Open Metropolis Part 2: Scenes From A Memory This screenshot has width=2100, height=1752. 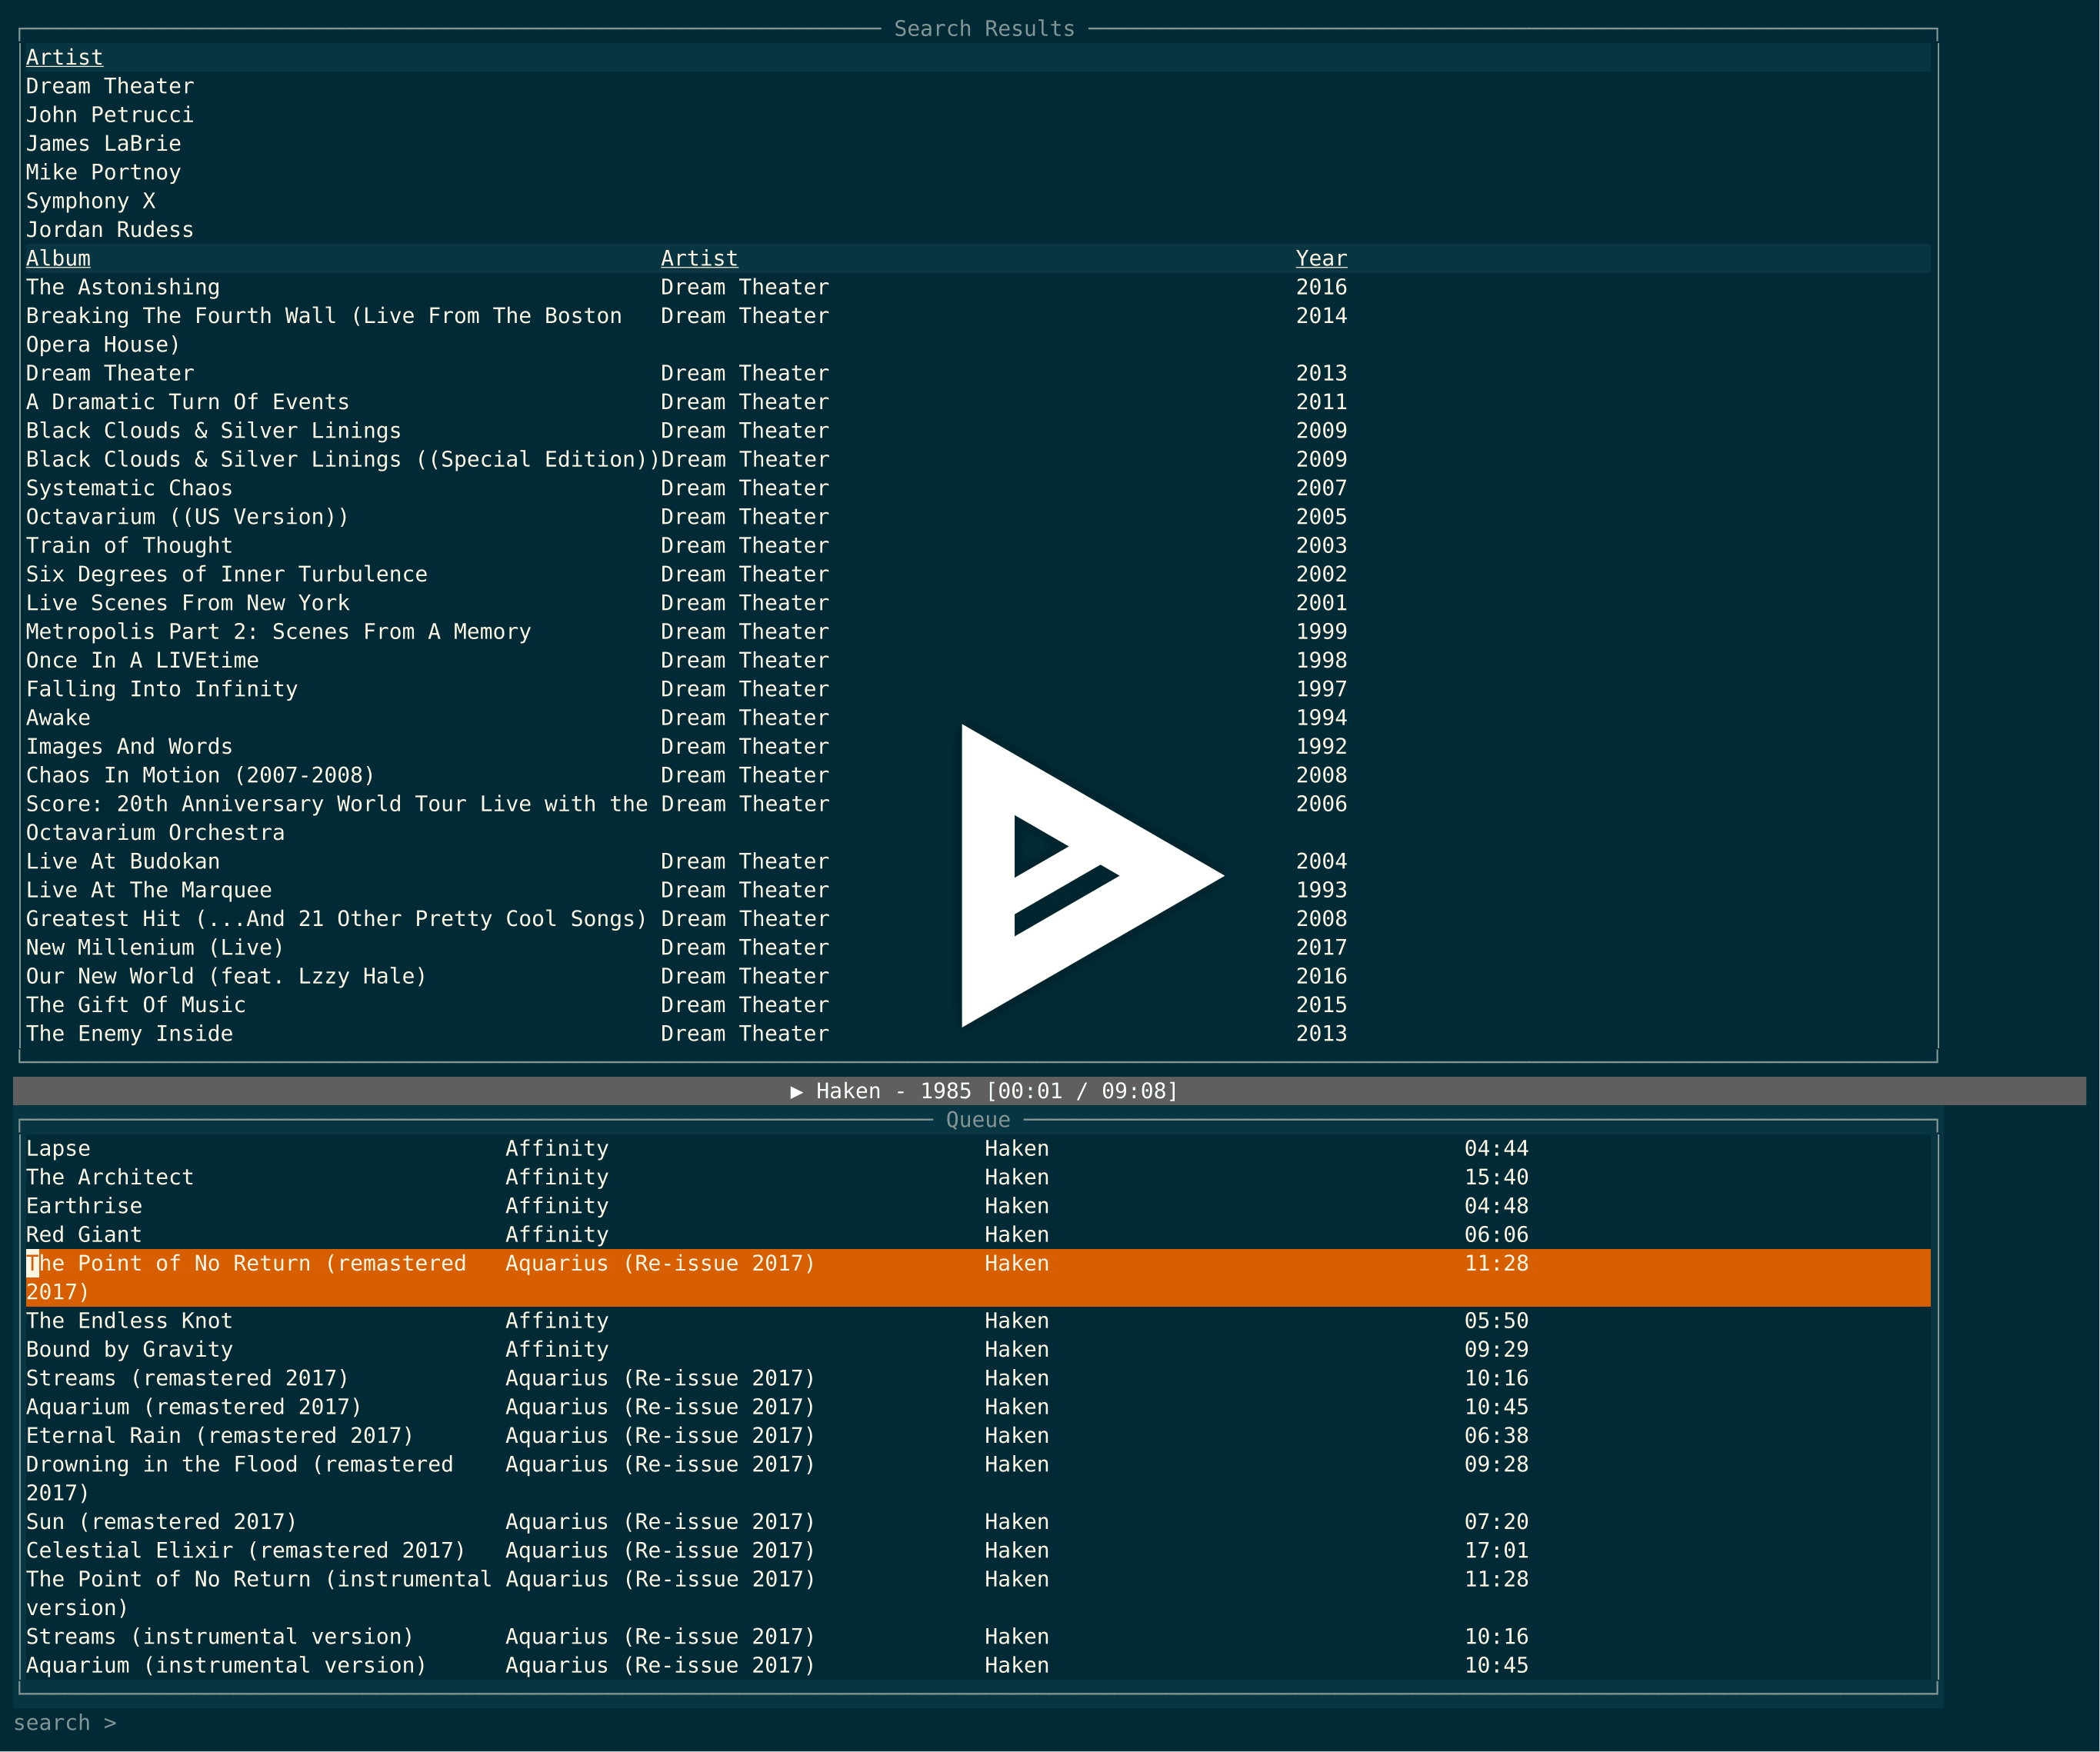(278, 631)
